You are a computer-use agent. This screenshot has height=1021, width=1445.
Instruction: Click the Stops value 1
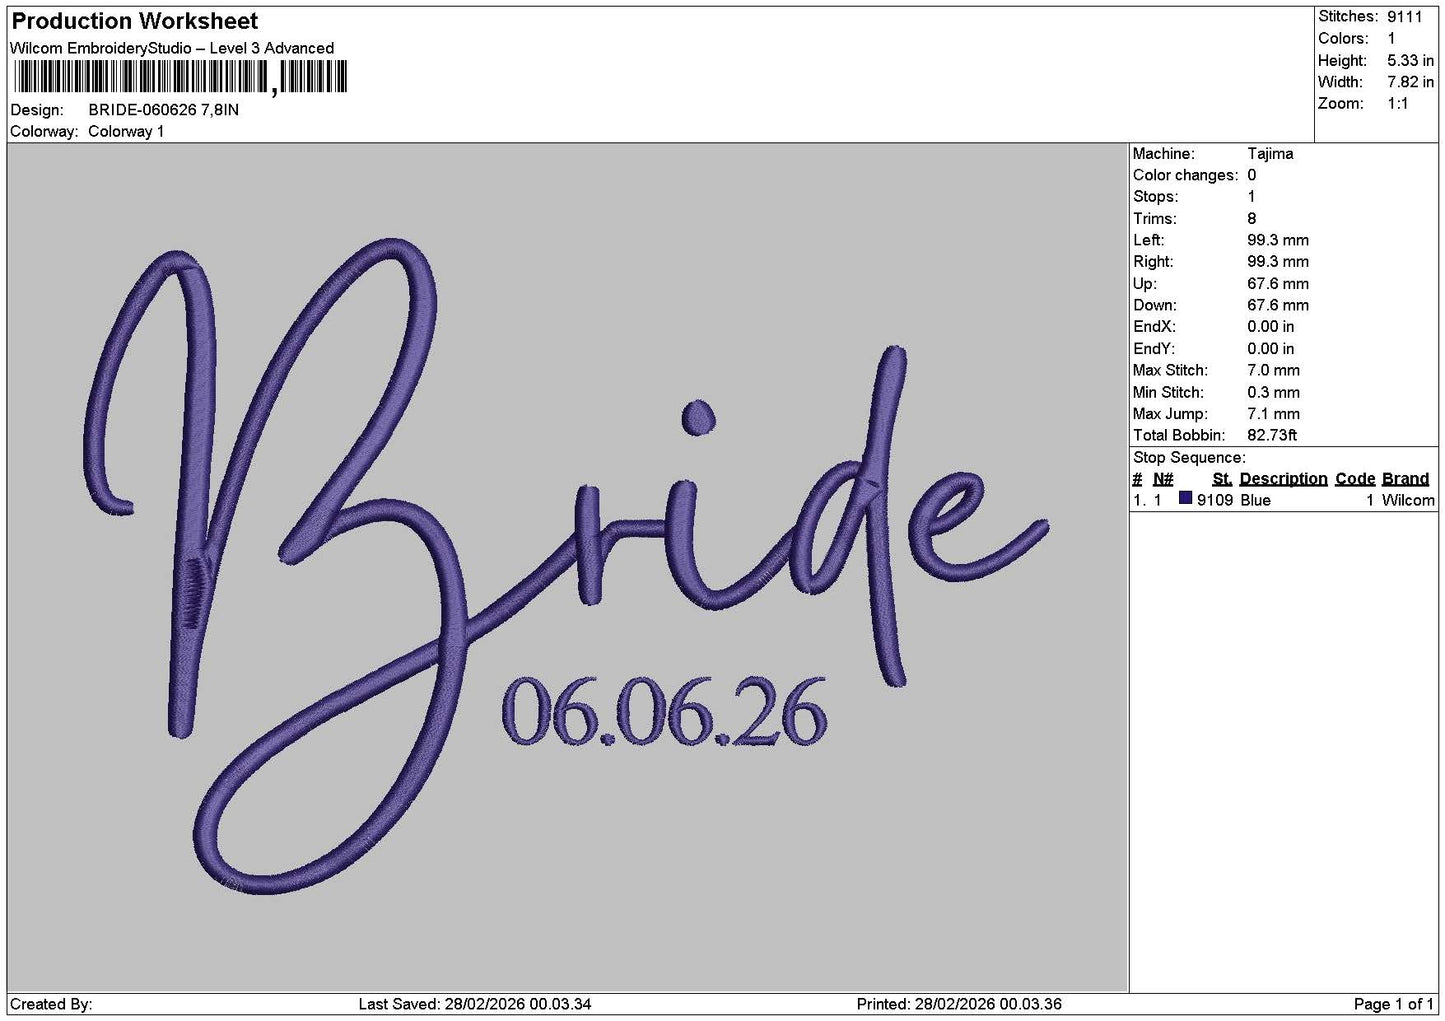(1252, 197)
